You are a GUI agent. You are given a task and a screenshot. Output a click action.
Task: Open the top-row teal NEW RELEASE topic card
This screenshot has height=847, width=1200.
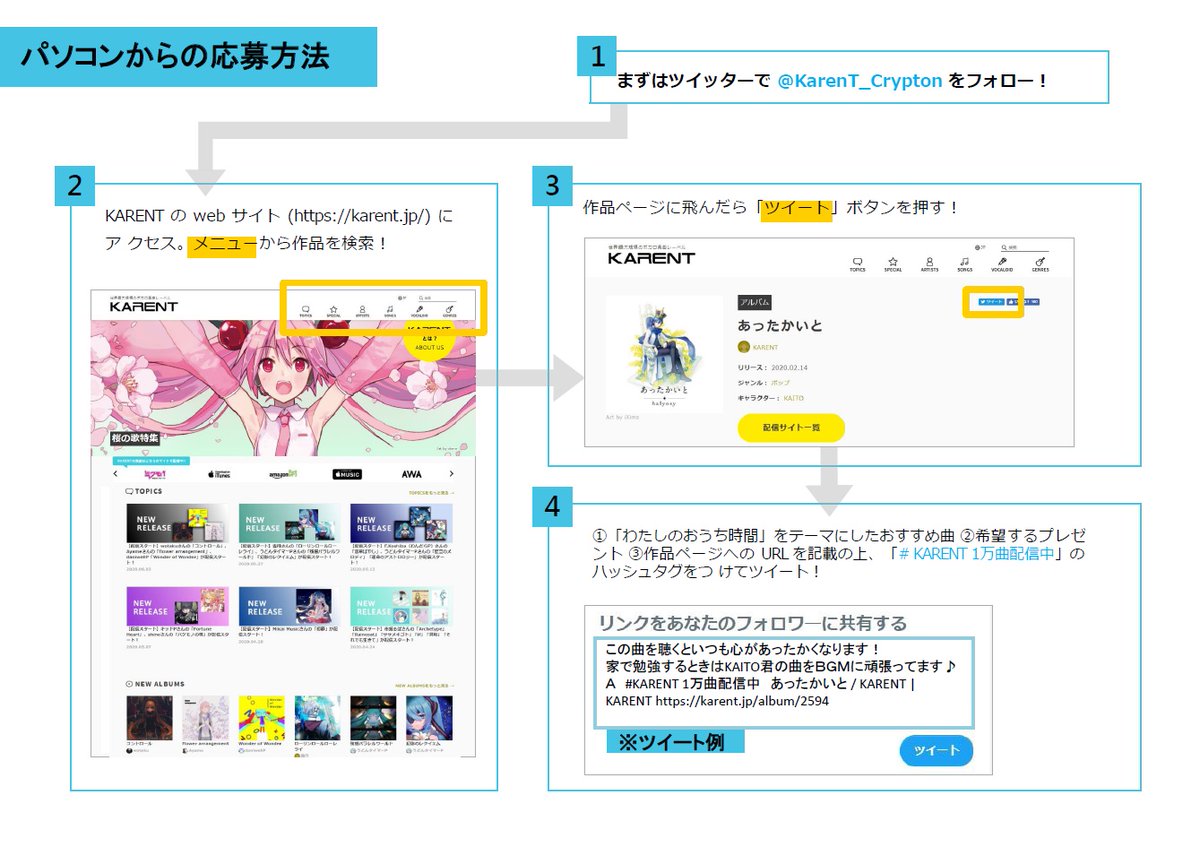pos(289,523)
